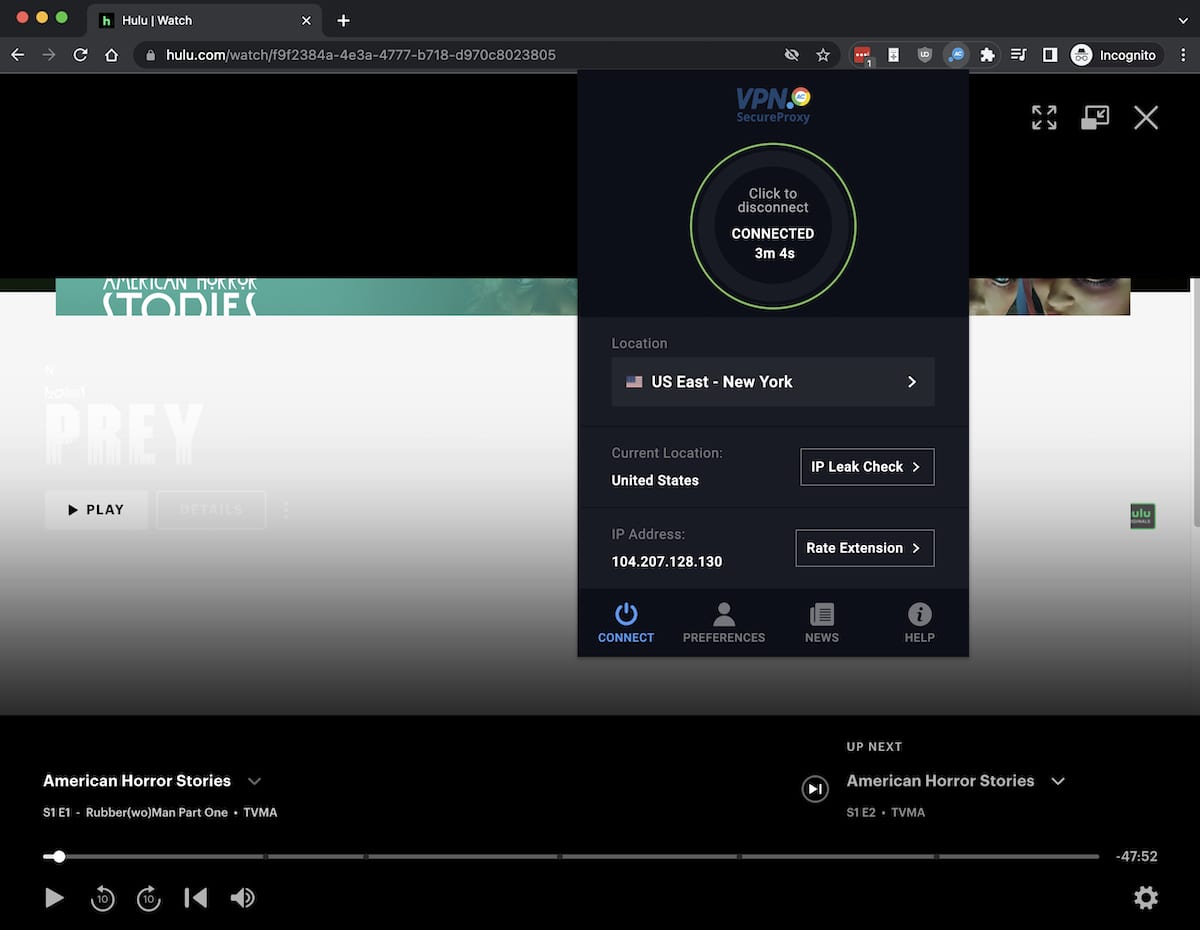
Task: Toggle the browser content blocking eye icon
Action: [792, 55]
